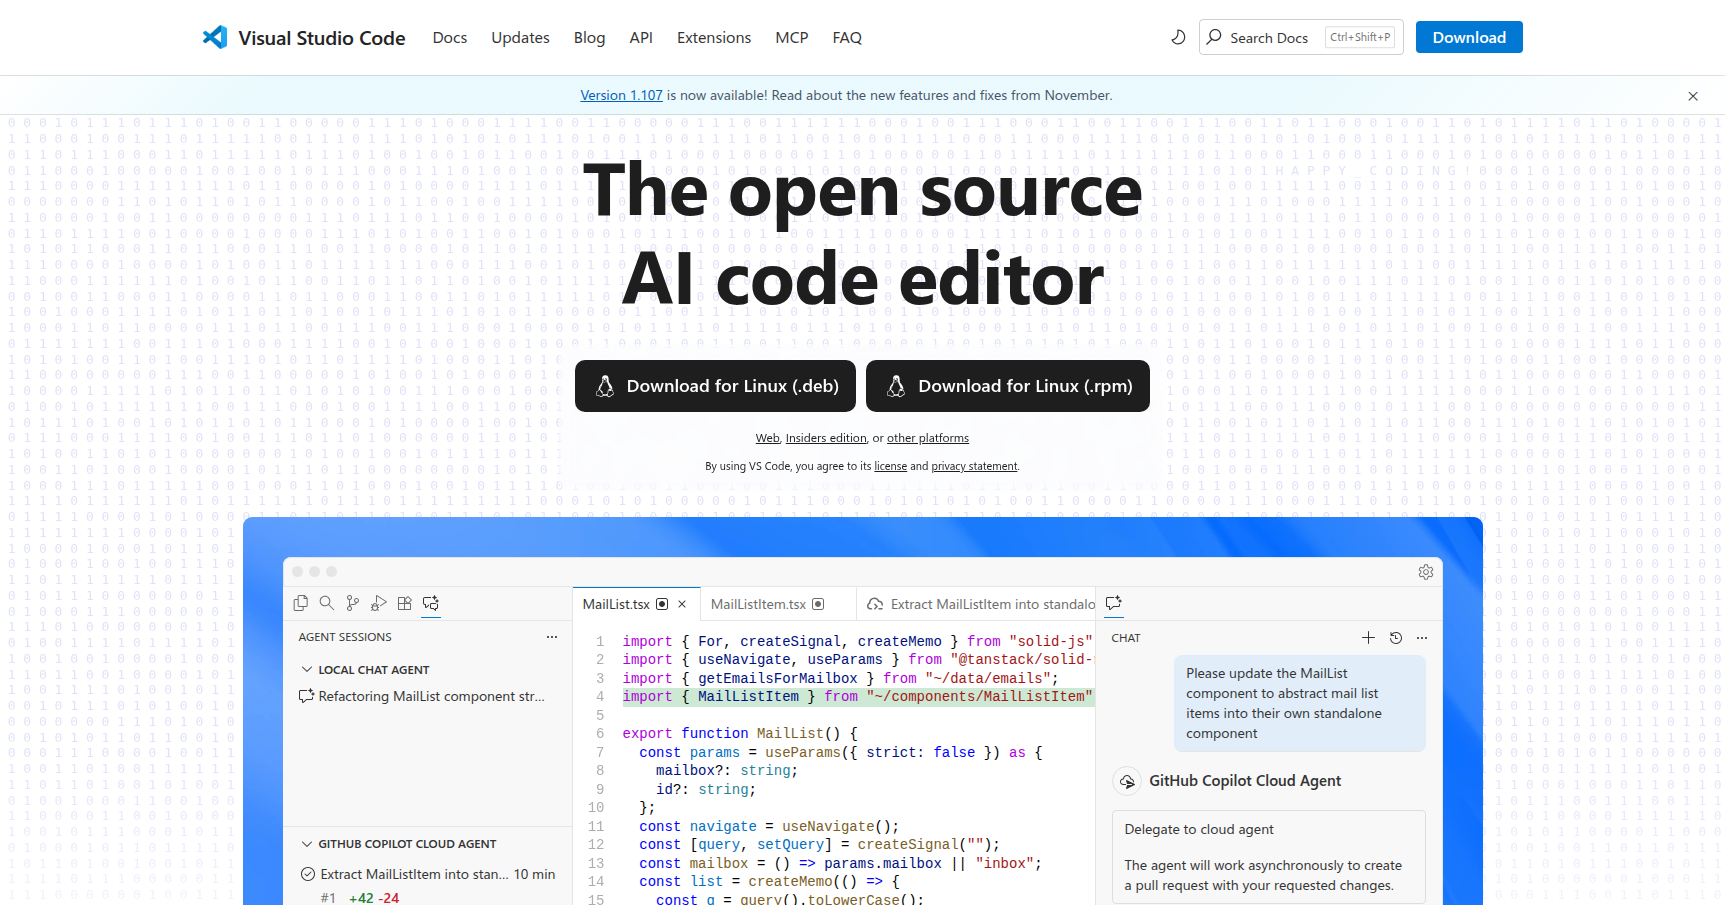Select the Explorer icon in the activity bar
The width and height of the screenshot is (1725, 905).
(301, 603)
